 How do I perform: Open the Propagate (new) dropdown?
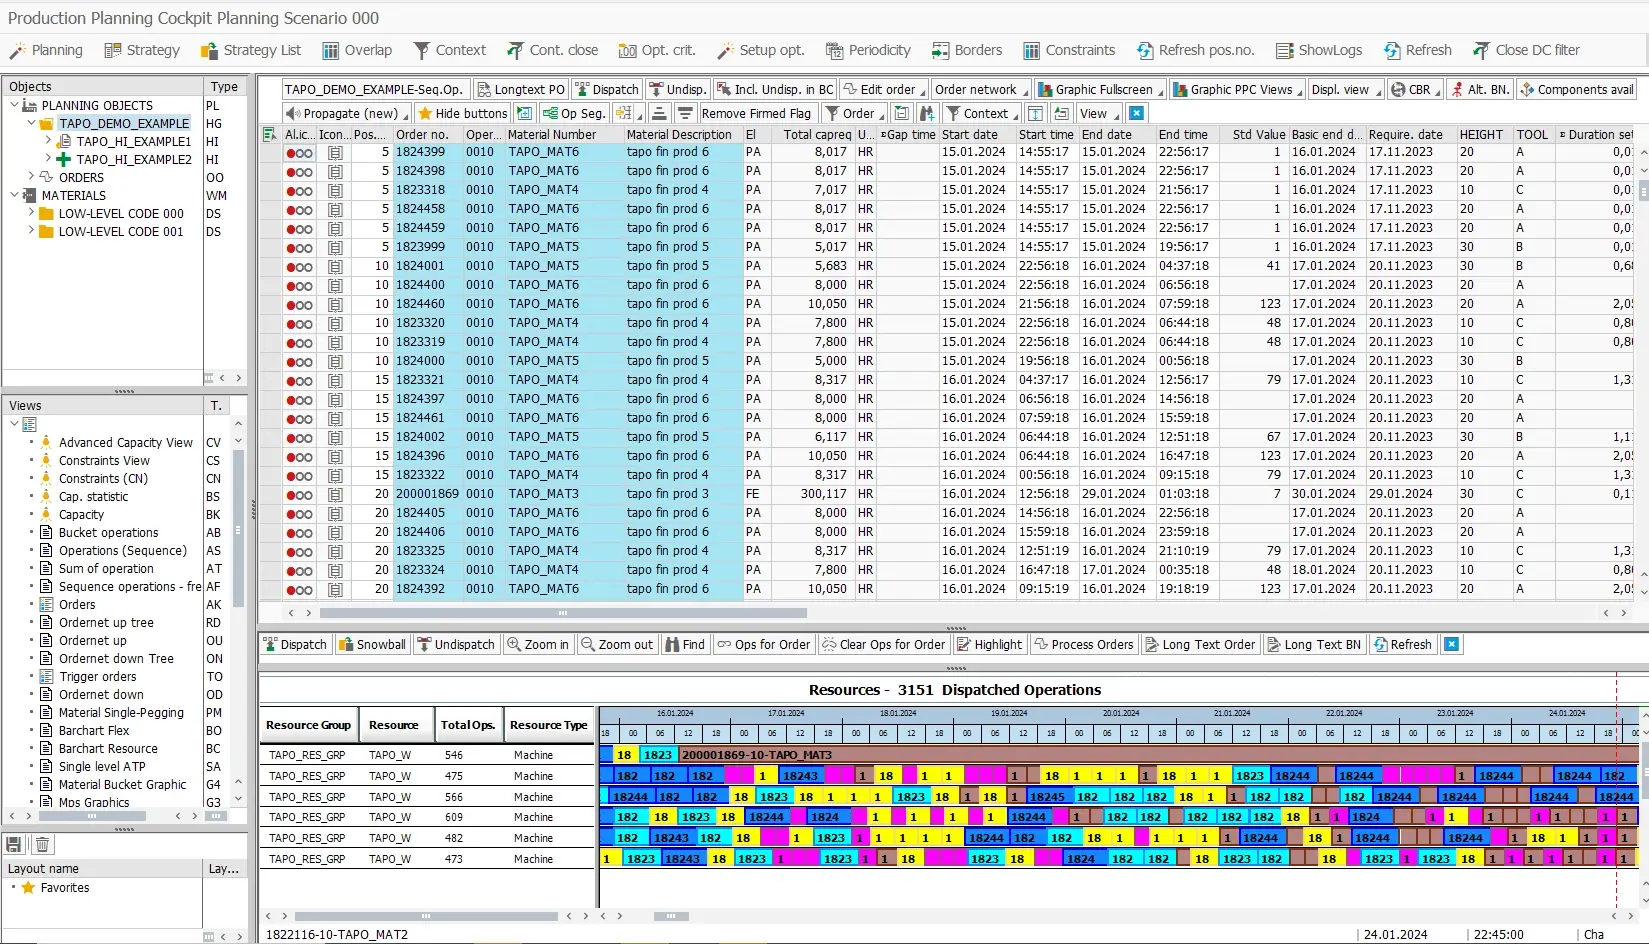coord(347,113)
